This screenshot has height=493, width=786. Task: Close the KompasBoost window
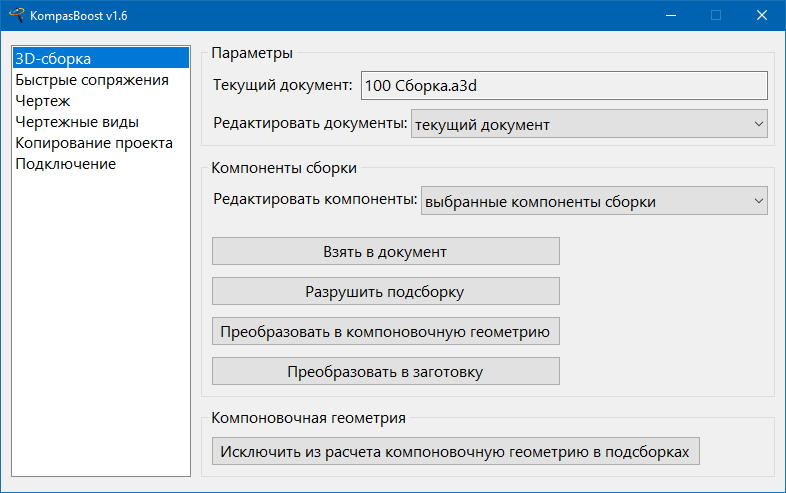point(762,16)
